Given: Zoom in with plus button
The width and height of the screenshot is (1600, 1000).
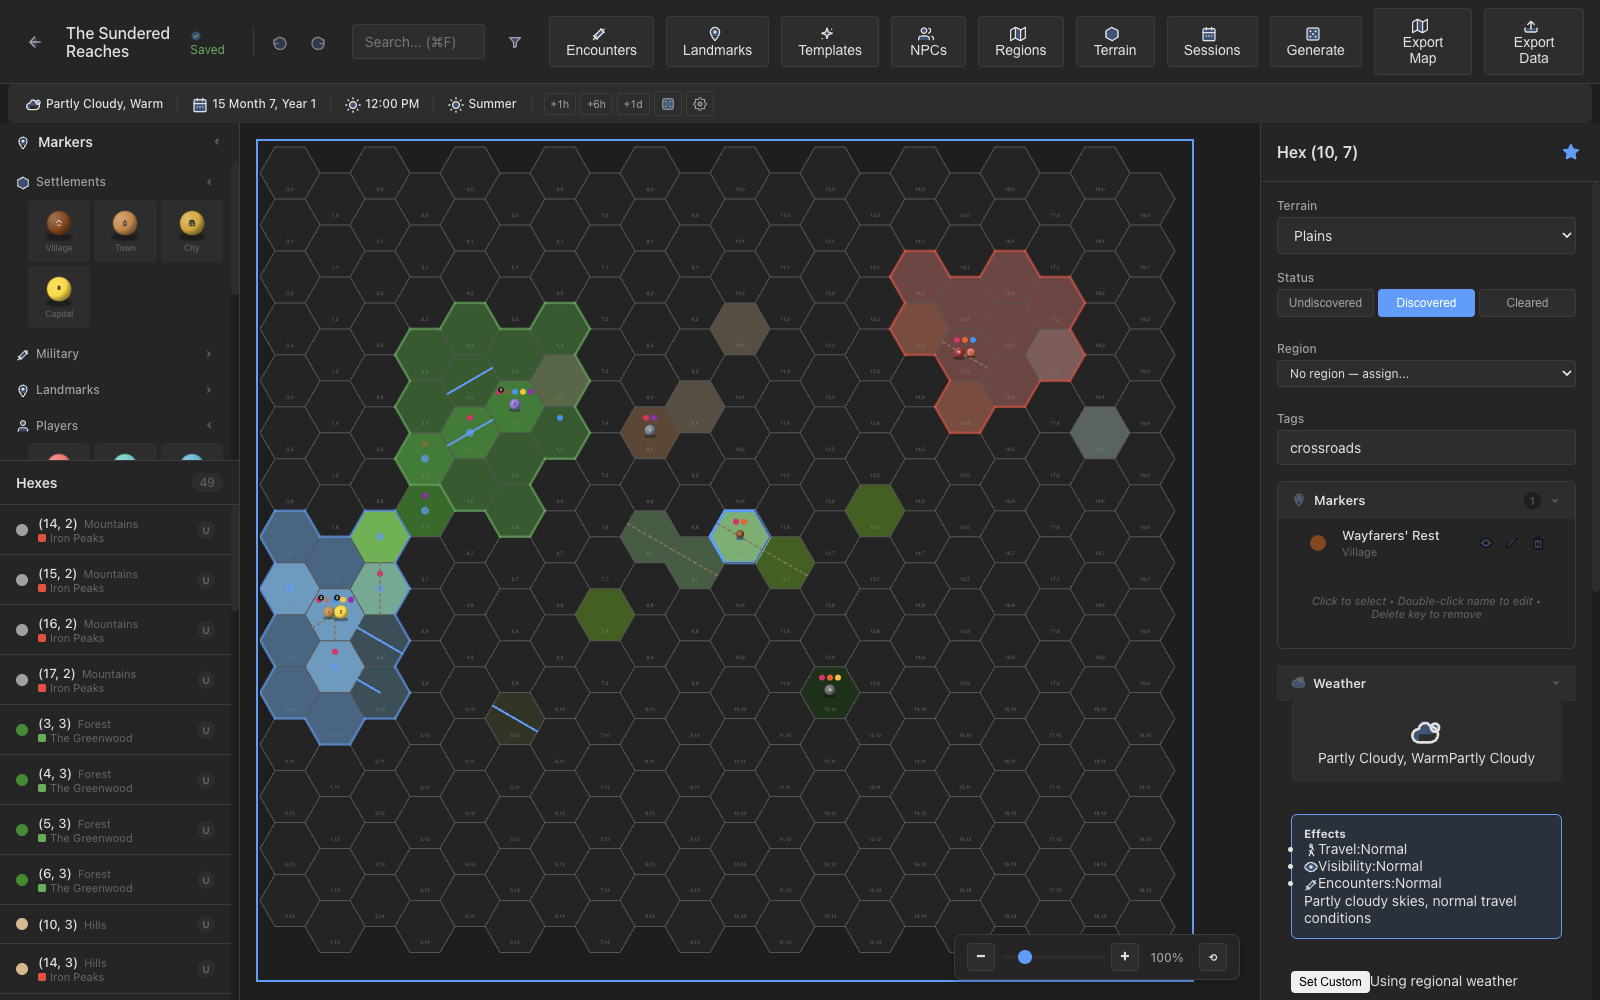Looking at the screenshot, I should point(1125,957).
